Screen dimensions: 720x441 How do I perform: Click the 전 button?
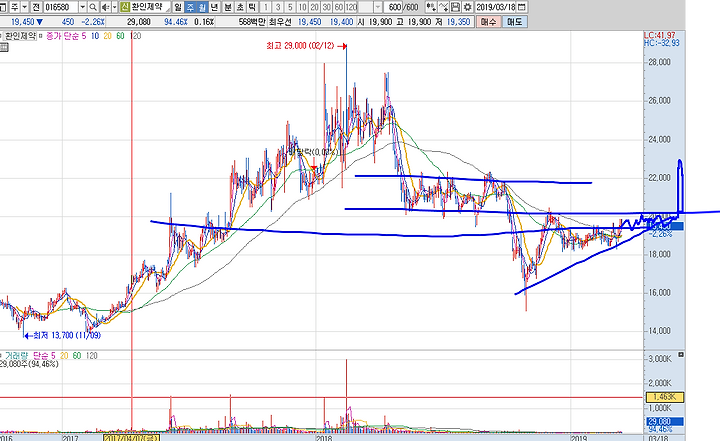click(36, 7)
